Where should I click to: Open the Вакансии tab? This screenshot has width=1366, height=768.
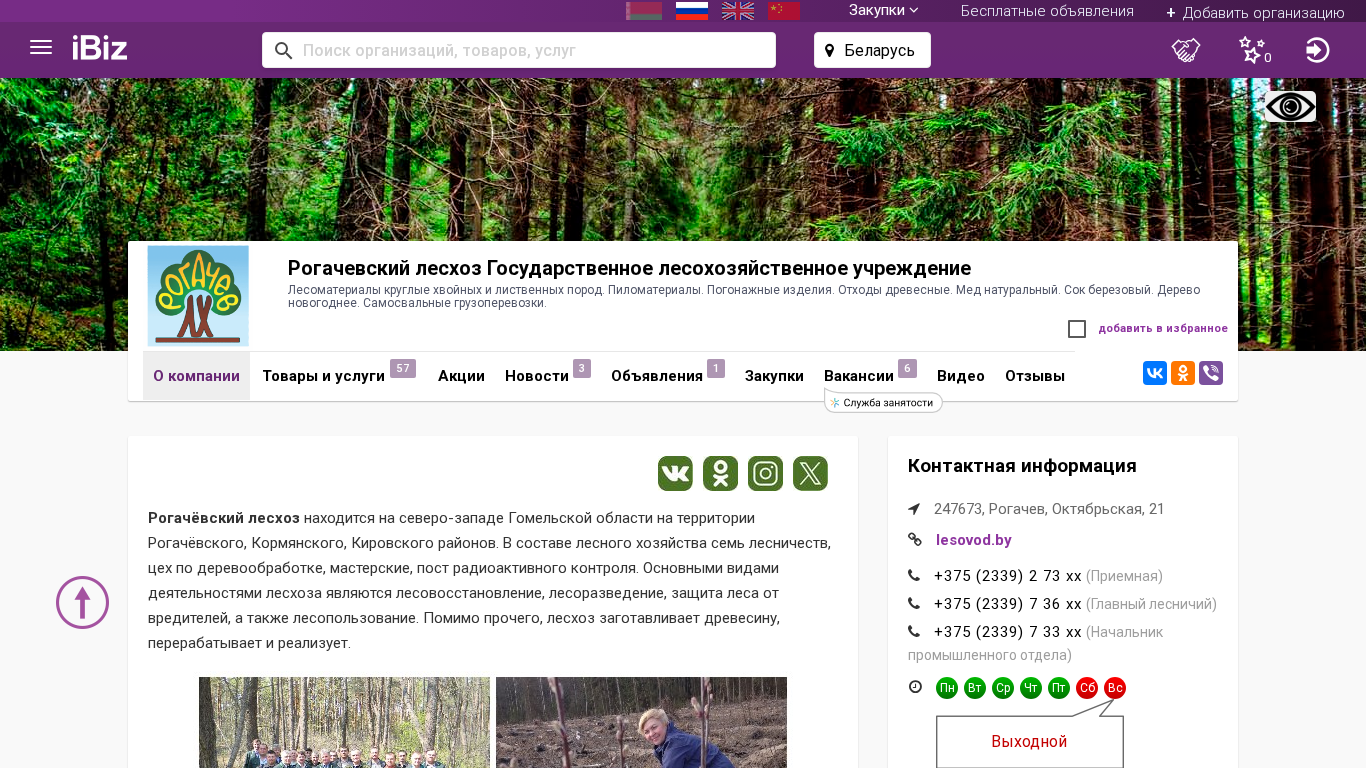[870, 376]
